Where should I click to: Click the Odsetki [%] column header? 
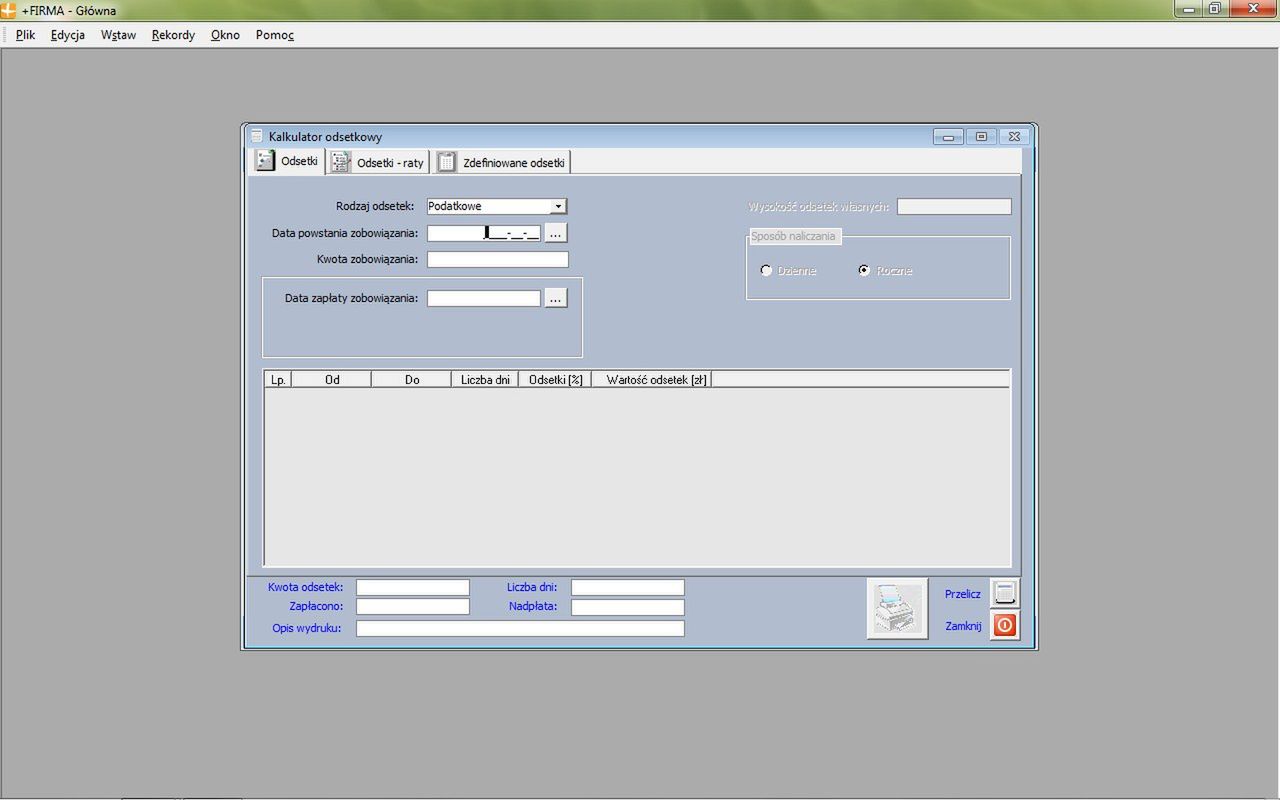[555, 380]
